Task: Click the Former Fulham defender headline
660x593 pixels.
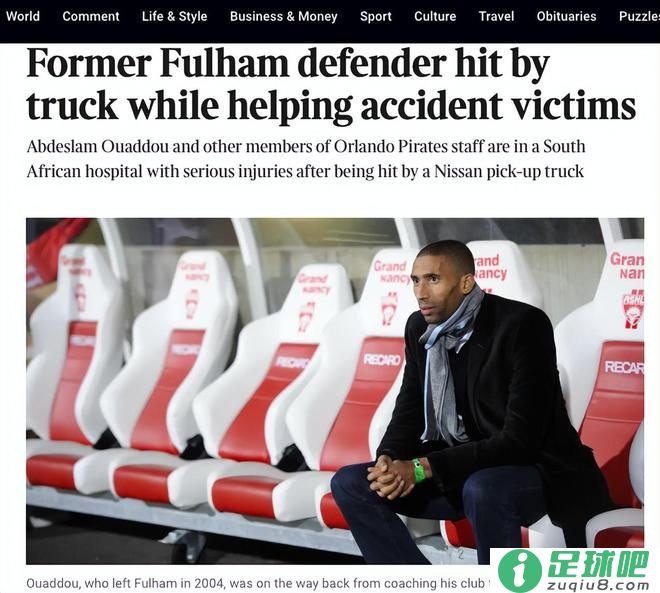Action: pos(331,84)
